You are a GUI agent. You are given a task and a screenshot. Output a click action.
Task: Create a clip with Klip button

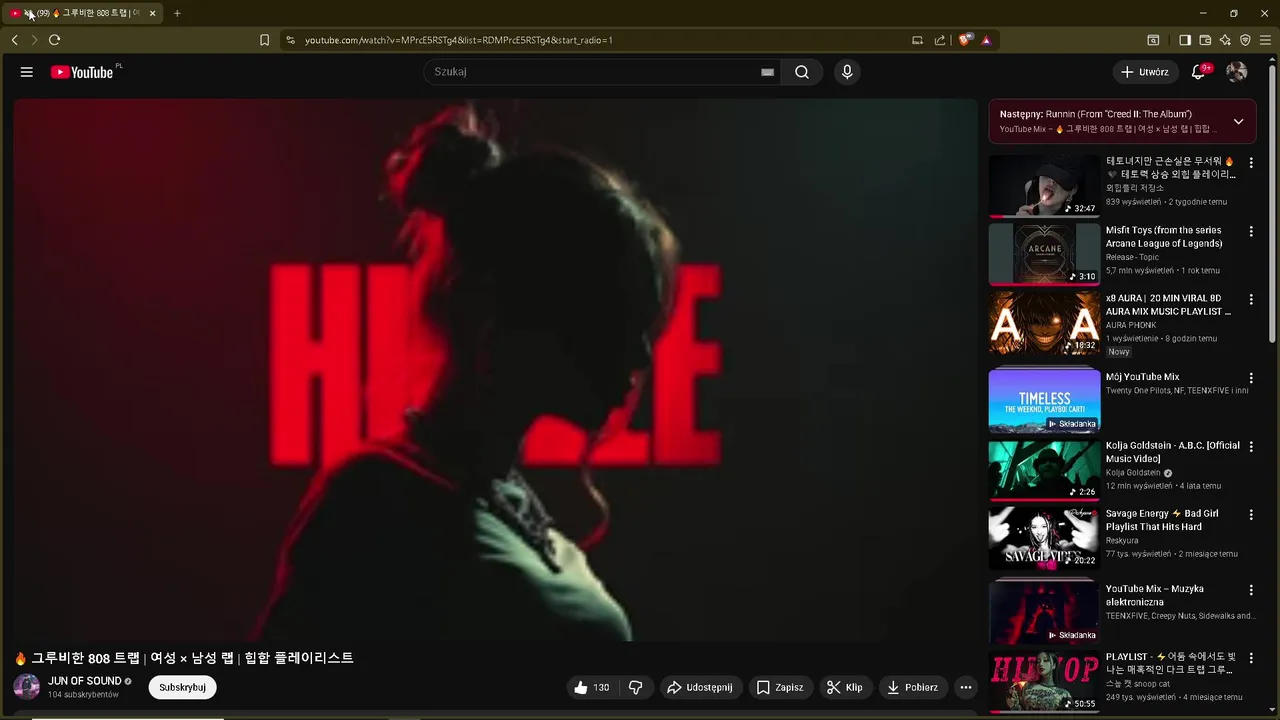coord(844,687)
